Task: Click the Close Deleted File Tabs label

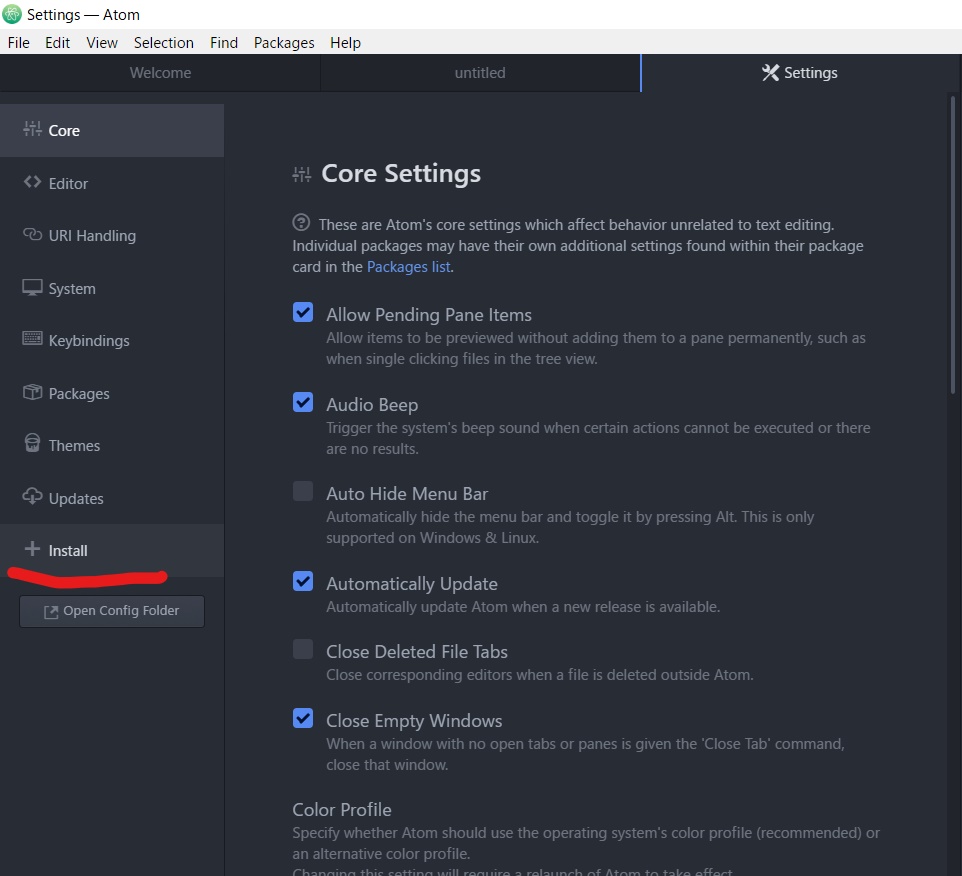Action: [x=417, y=651]
